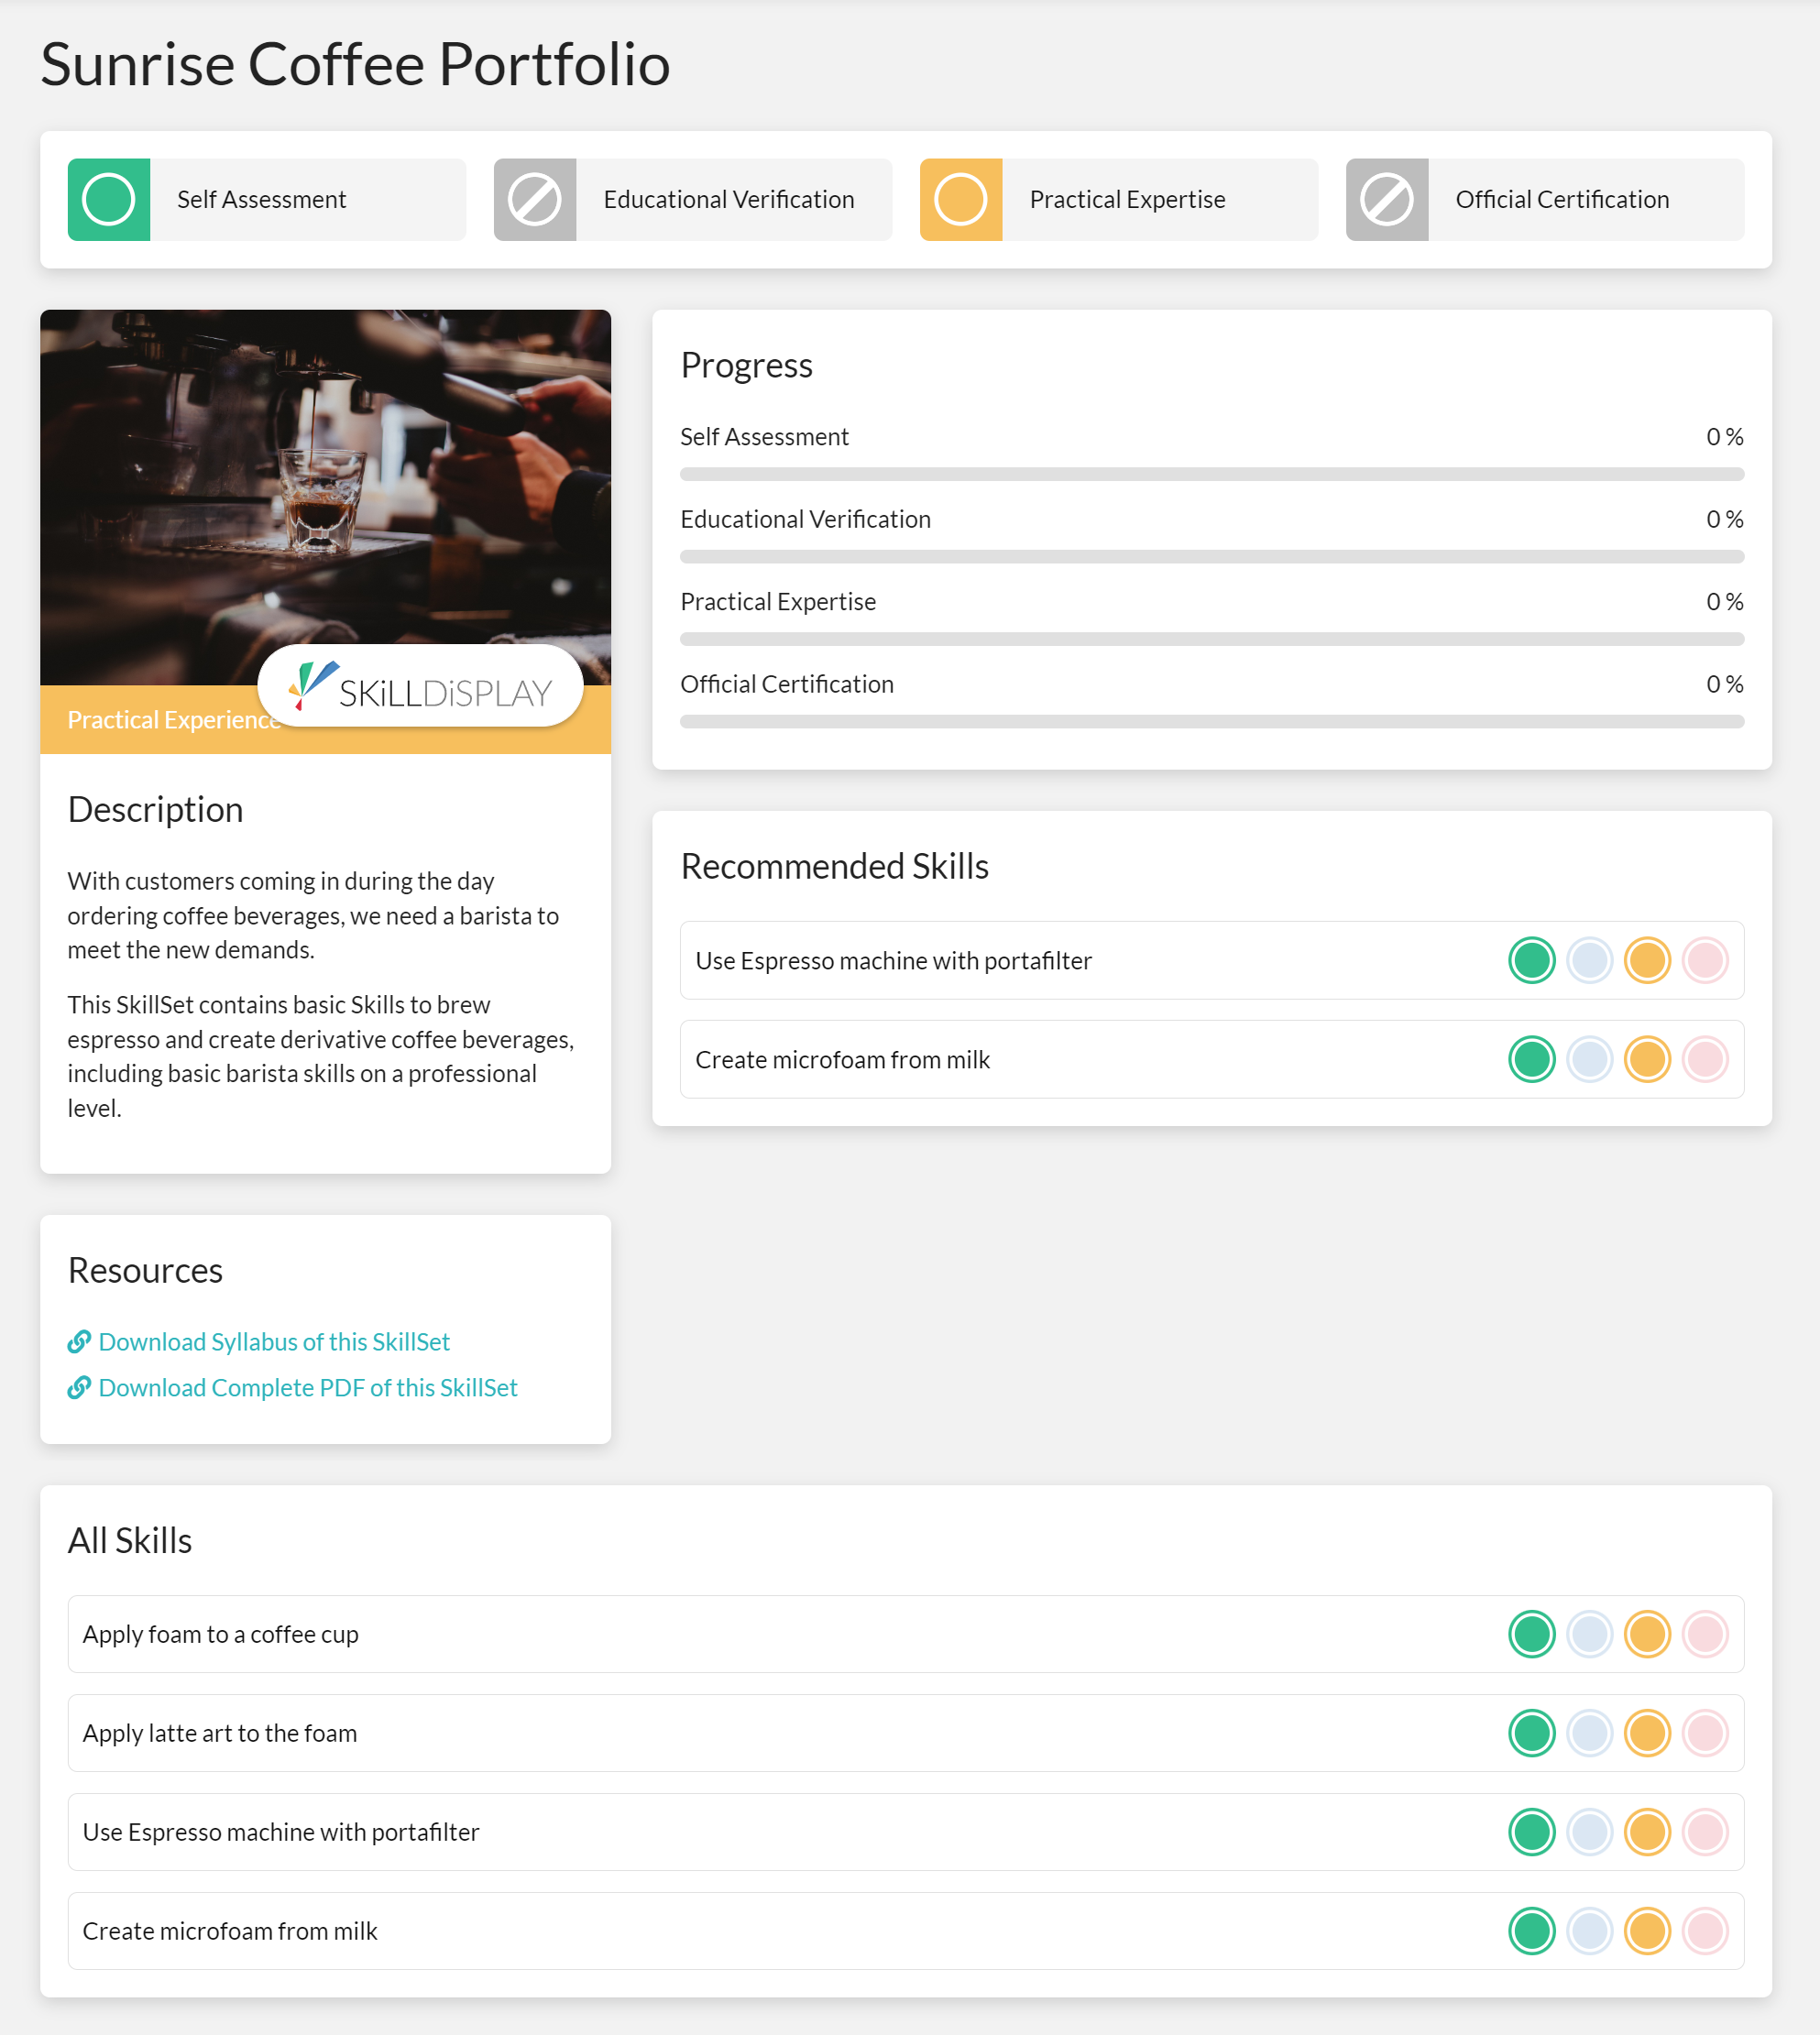Download Complete PDF of this SkillSet
Viewport: 1820px width, 2035px height.
(x=308, y=1388)
